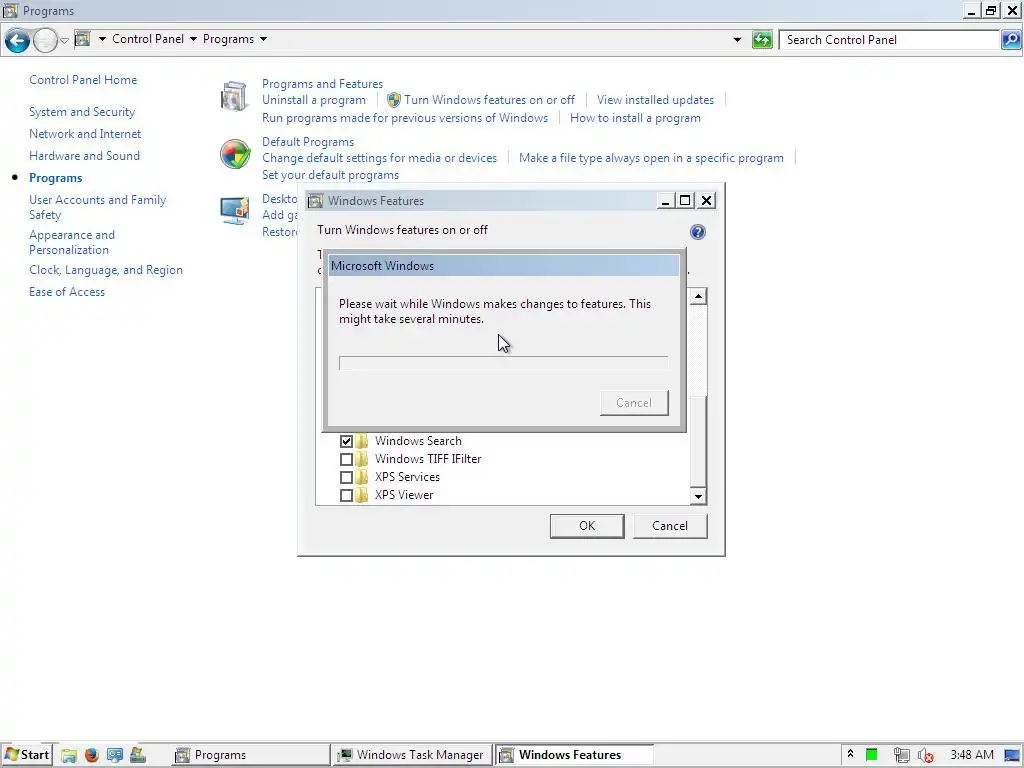The width and height of the screenshot is (1024, 768).
Task: Click the third quick launch icon
Action: (x=115, y=756)
